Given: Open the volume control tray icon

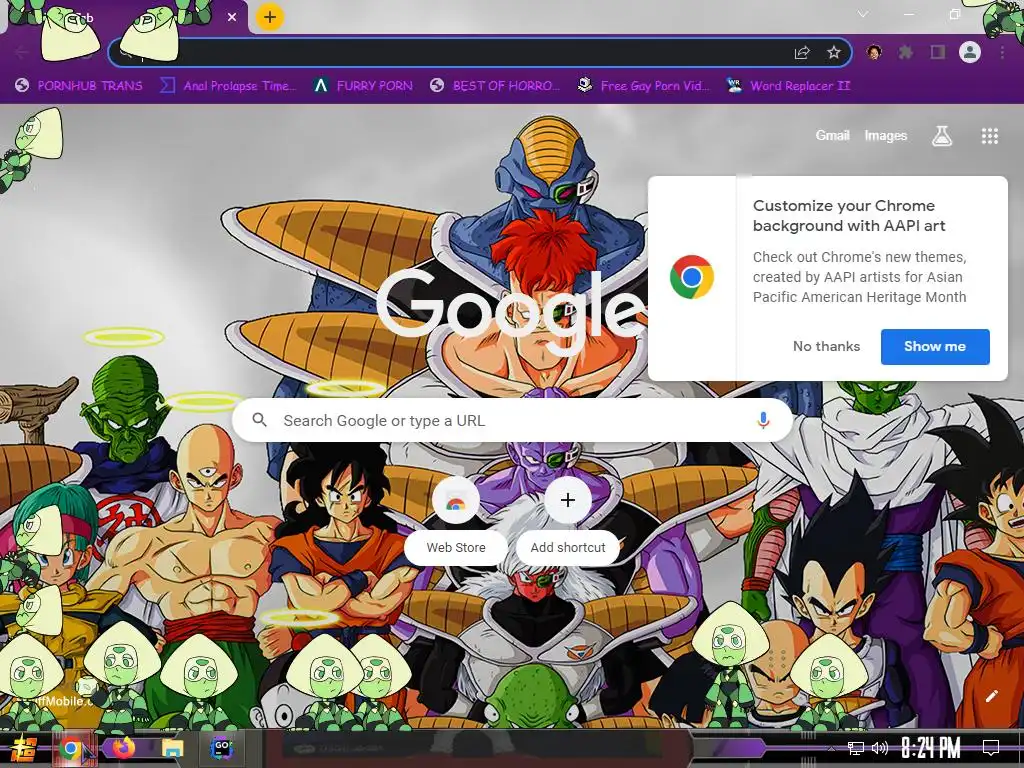Looking at the screenshot, I should [880, 748].
